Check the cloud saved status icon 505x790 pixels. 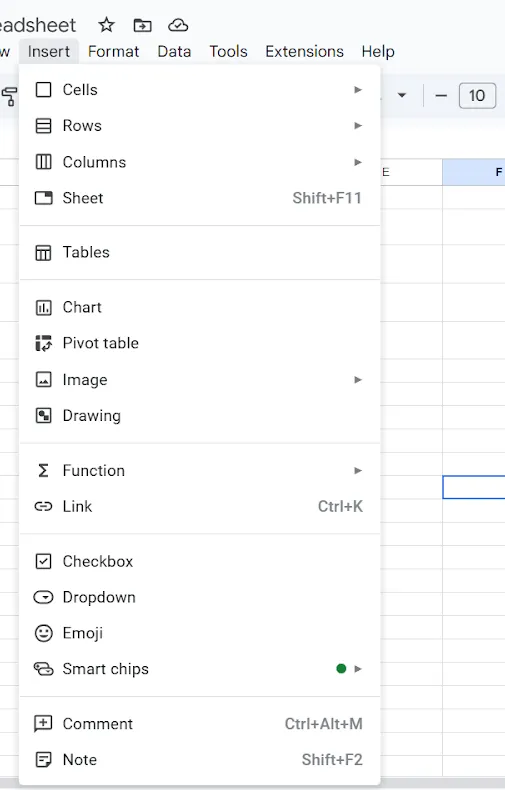coord(178,25)
